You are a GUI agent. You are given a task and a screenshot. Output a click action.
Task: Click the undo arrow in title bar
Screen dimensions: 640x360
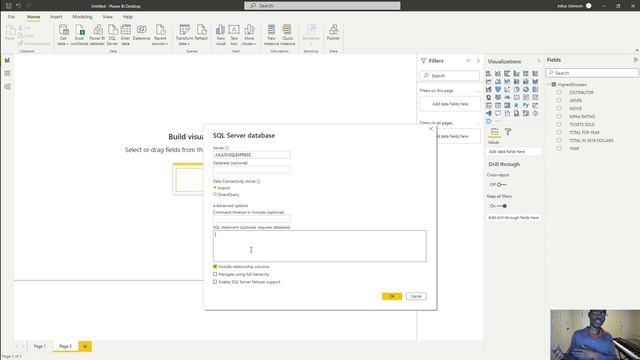(x=18, y=6)
